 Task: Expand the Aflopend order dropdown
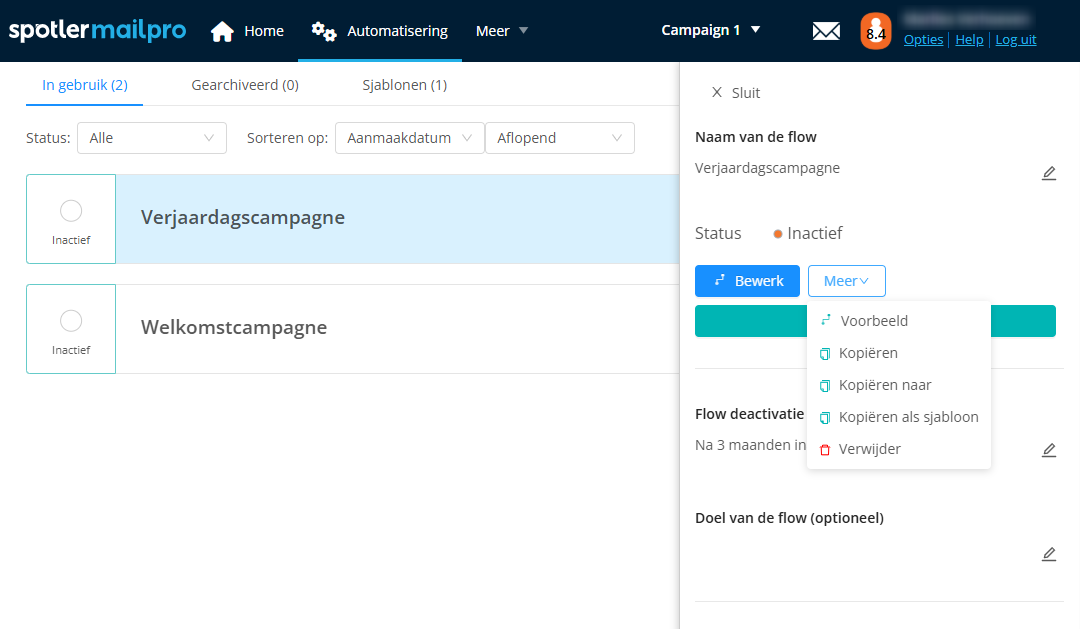[559, 138]
